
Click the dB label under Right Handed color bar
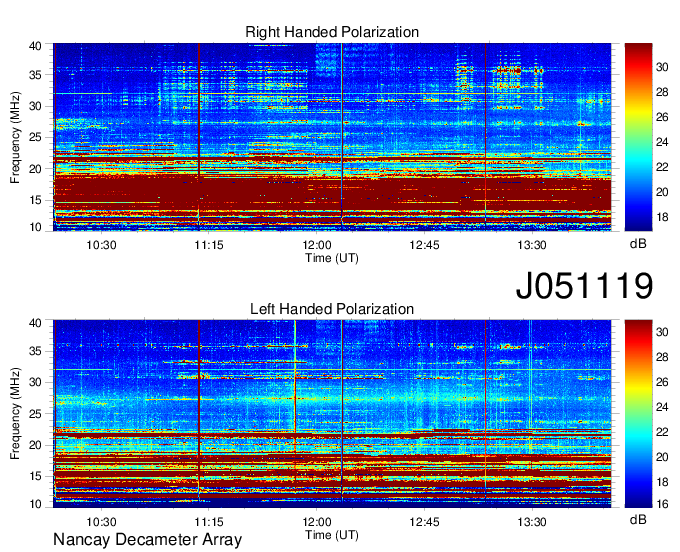pyautogui.click(x=638, y=244)
